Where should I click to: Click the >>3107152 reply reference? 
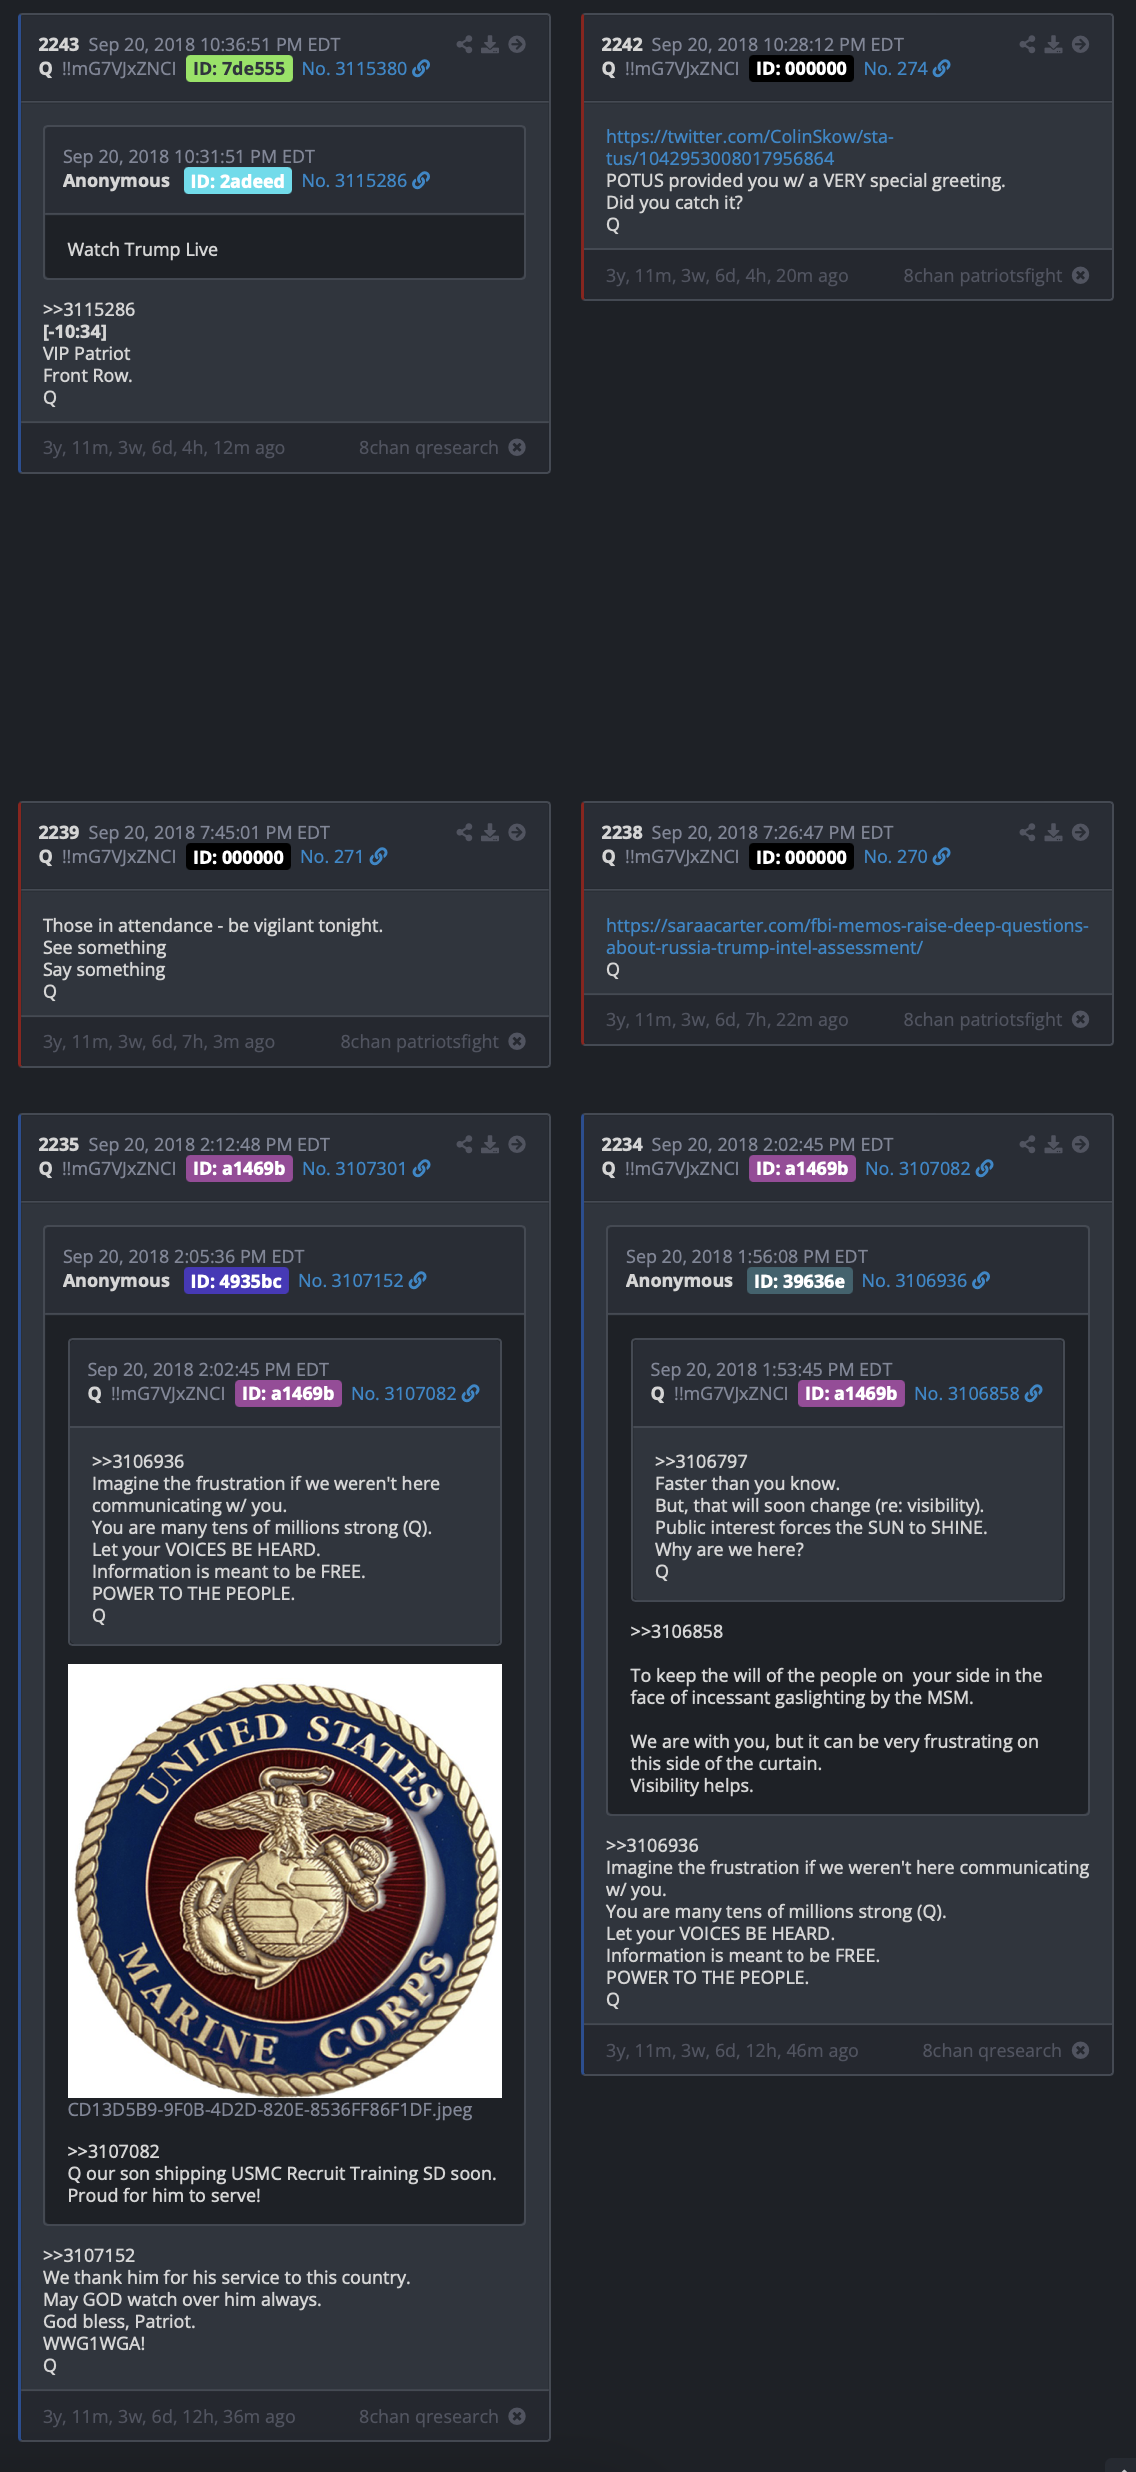(x=89, y=2256)
